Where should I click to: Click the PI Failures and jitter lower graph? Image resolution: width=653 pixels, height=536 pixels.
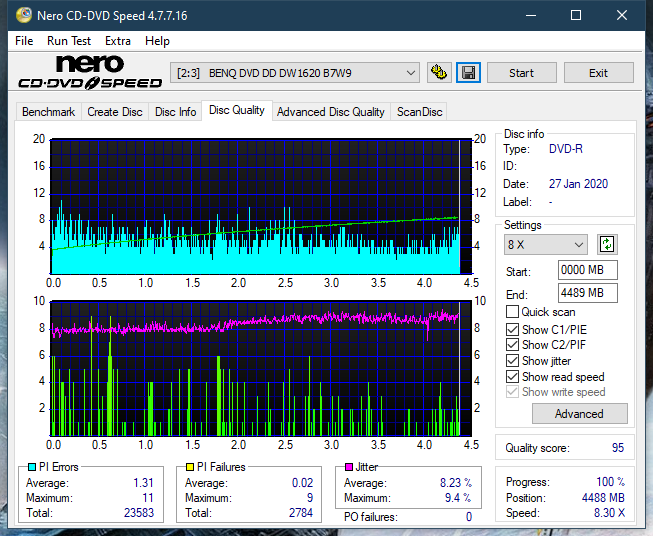(x=261, y=369)
